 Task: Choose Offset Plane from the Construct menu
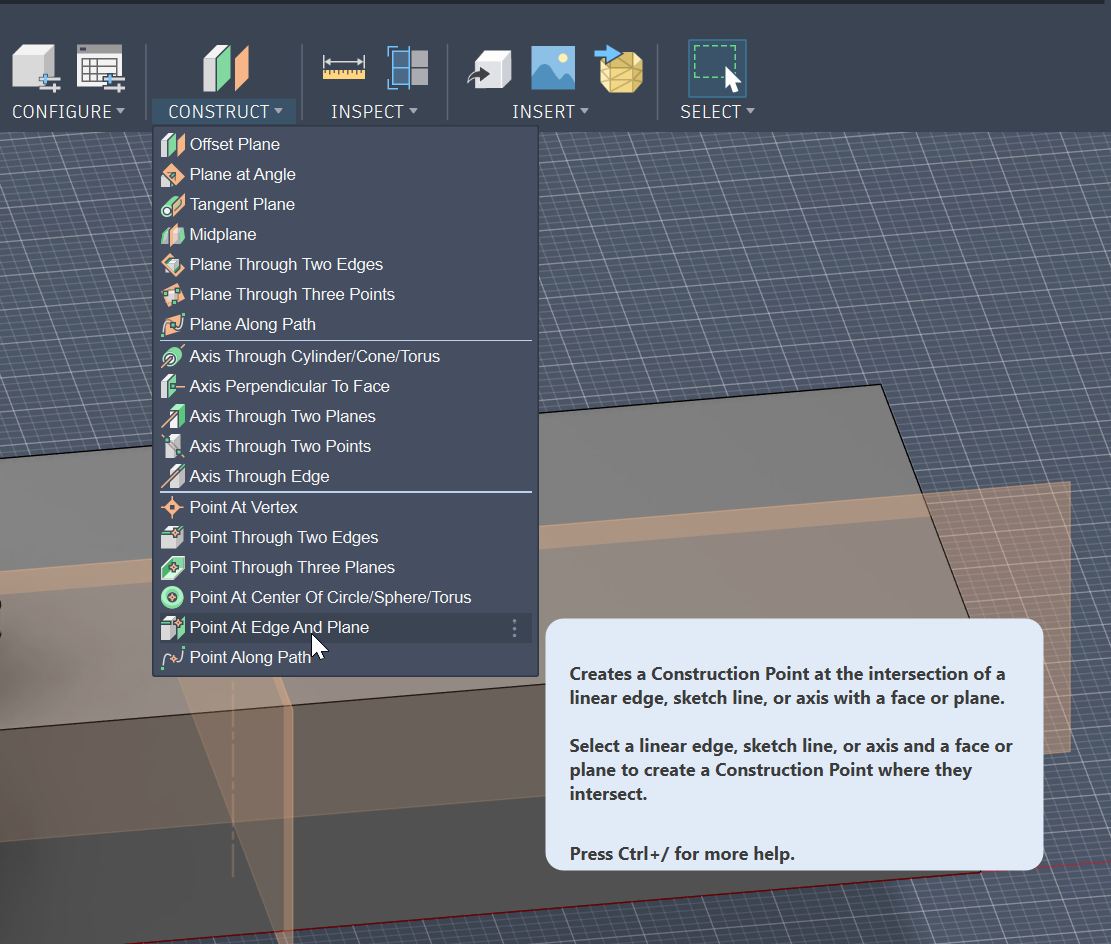[346, 145]
